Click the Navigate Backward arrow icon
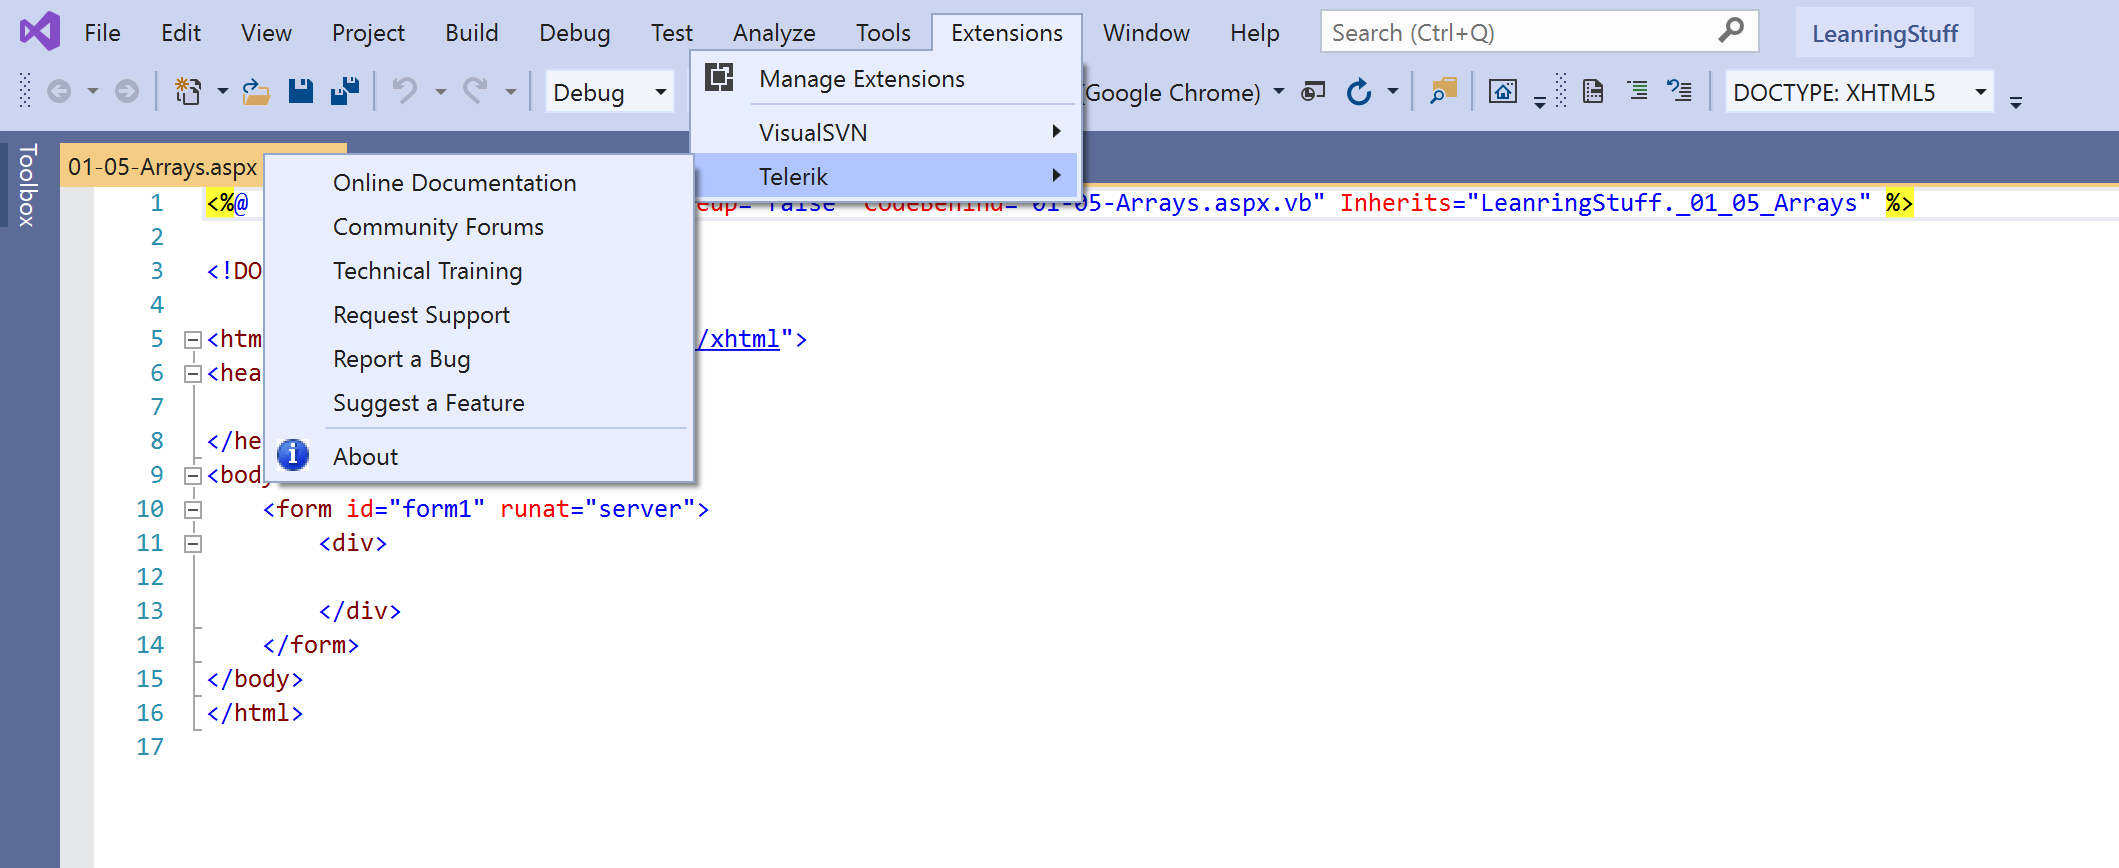Image resolution: width=2119 pixels, height=868 pixels. click(x=60, y=92)
